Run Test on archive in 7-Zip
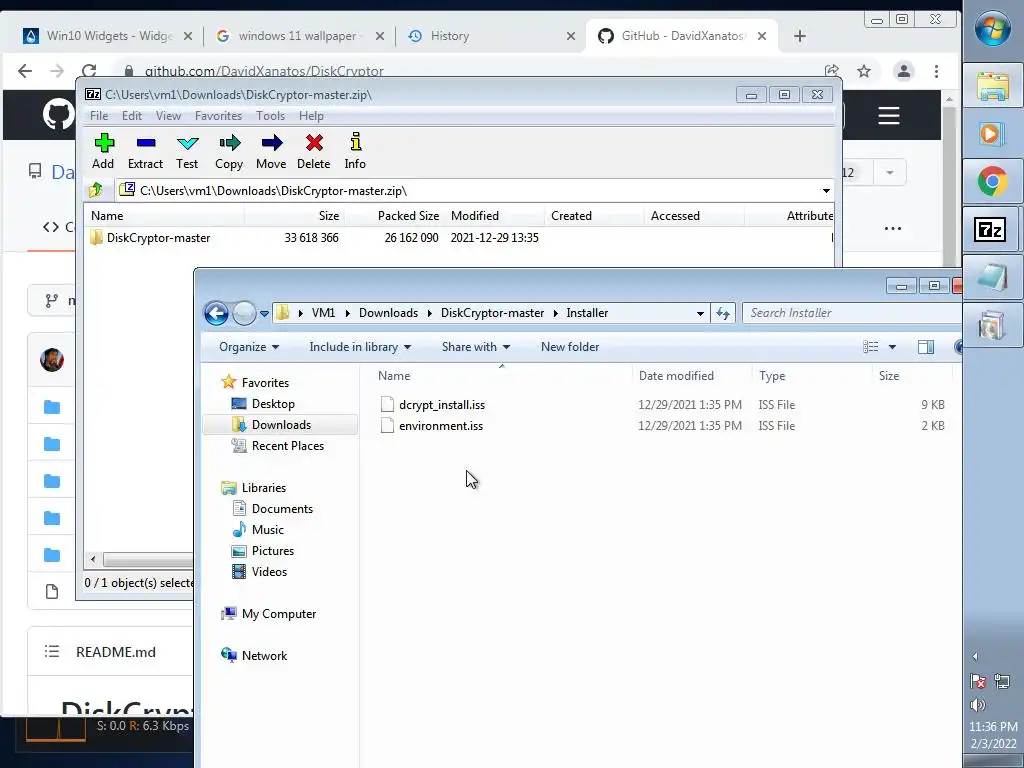 click(187, 152)
